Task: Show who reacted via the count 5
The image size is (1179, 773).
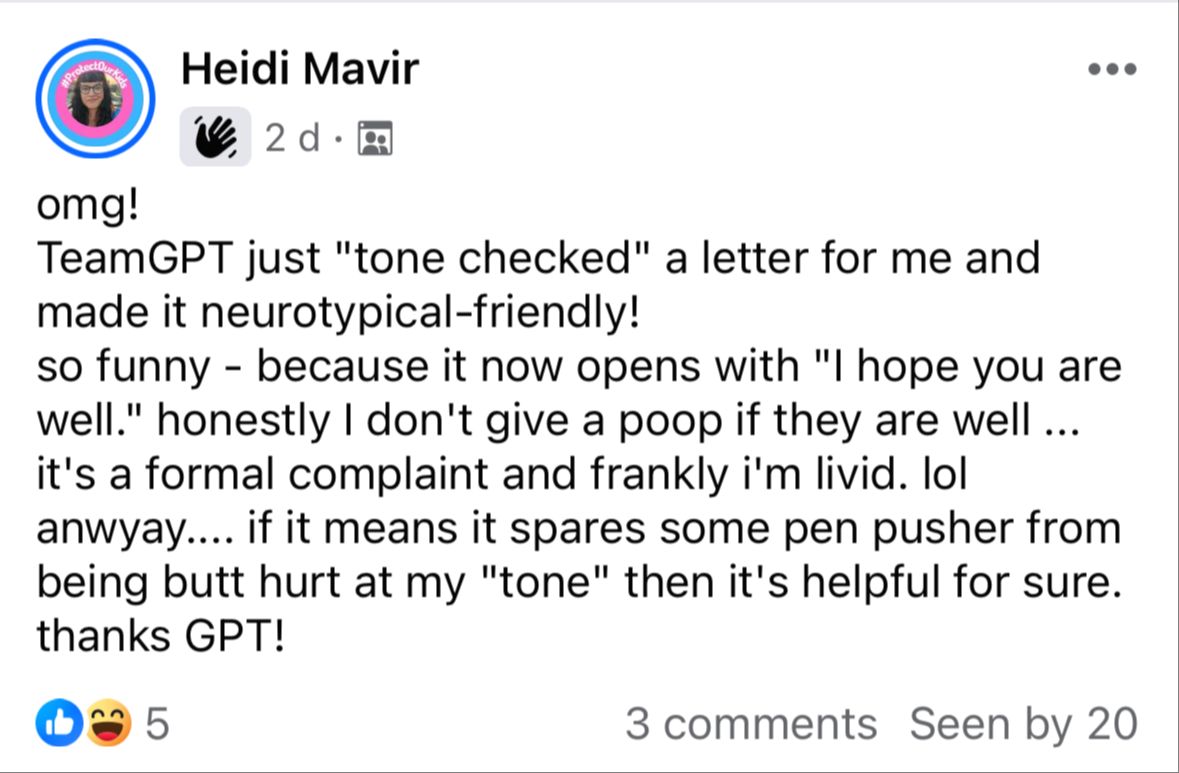Action: (x=157, y=723)
